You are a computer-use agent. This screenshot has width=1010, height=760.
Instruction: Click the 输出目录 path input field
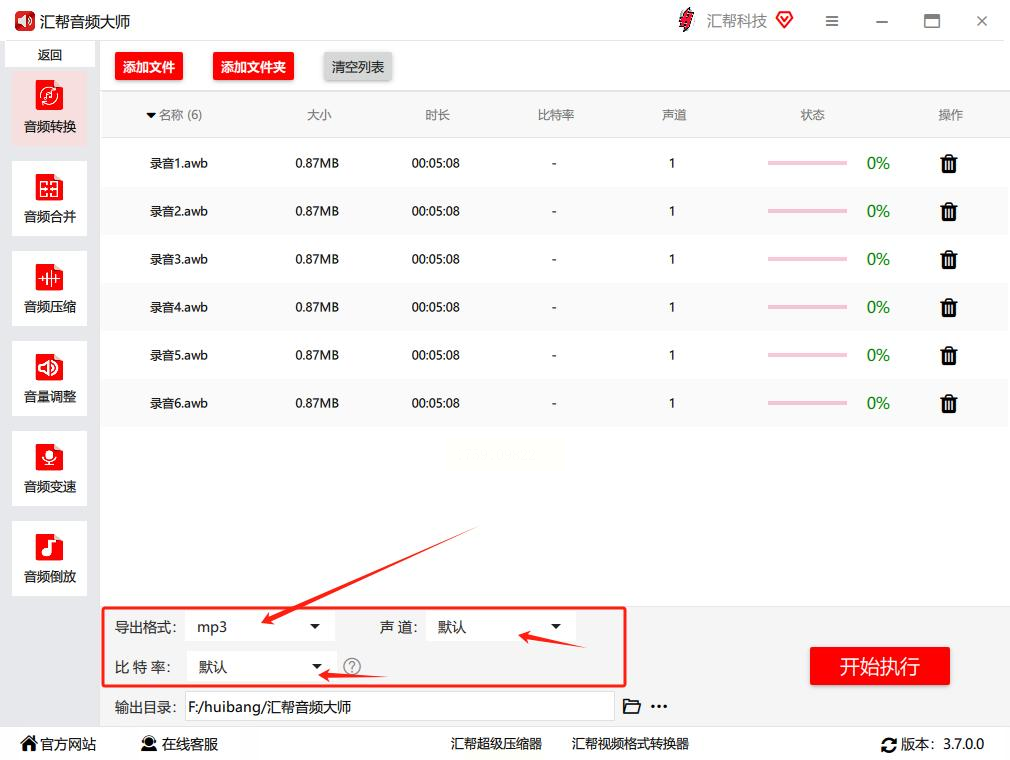[399, 707]
